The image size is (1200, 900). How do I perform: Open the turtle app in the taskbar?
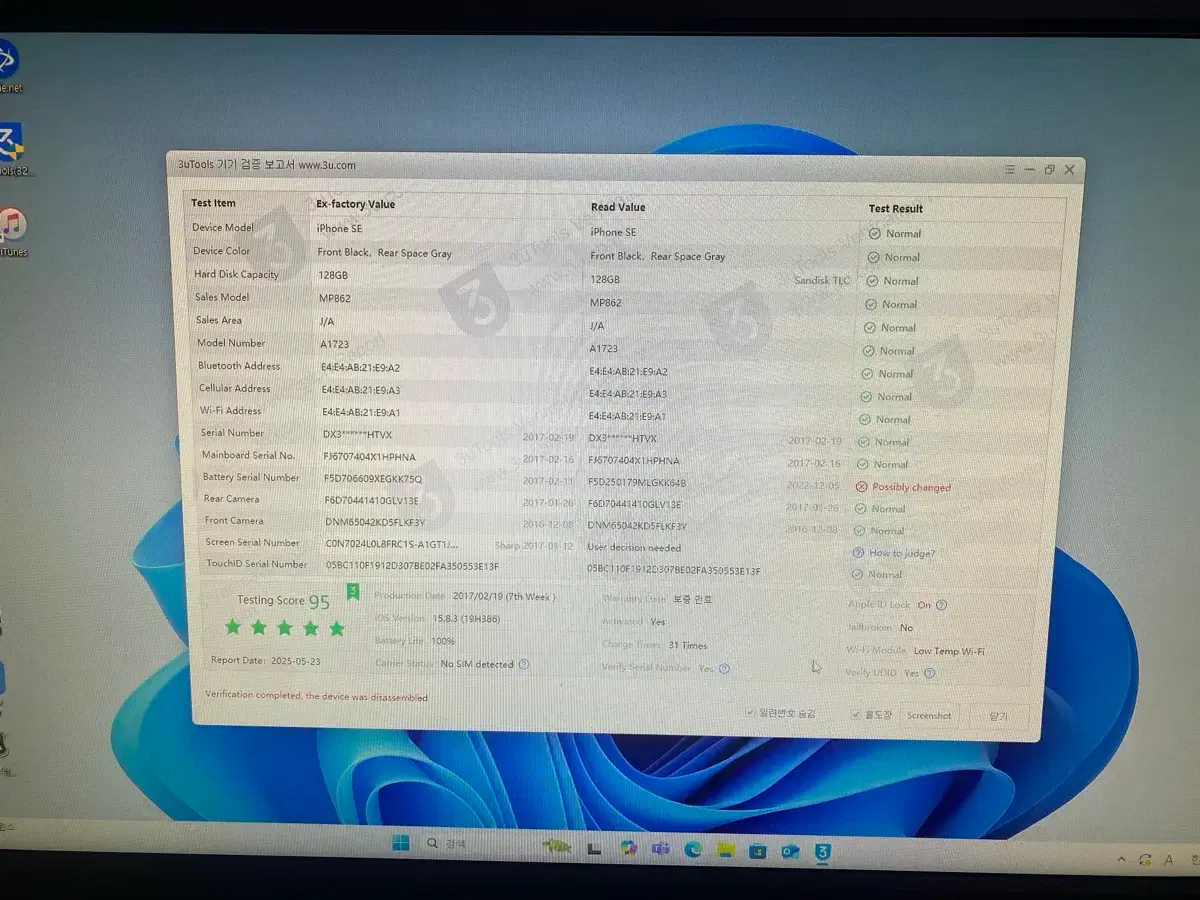558,846
